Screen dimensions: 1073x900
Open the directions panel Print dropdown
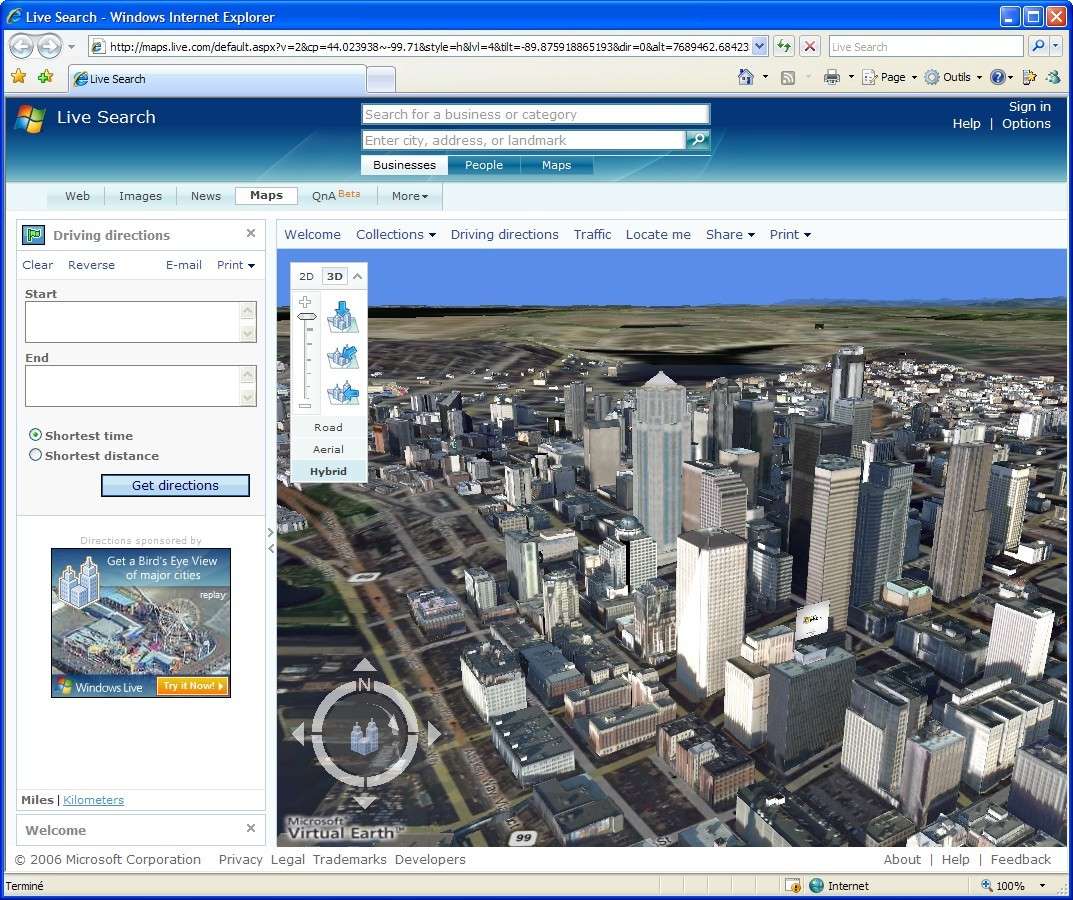236,265
